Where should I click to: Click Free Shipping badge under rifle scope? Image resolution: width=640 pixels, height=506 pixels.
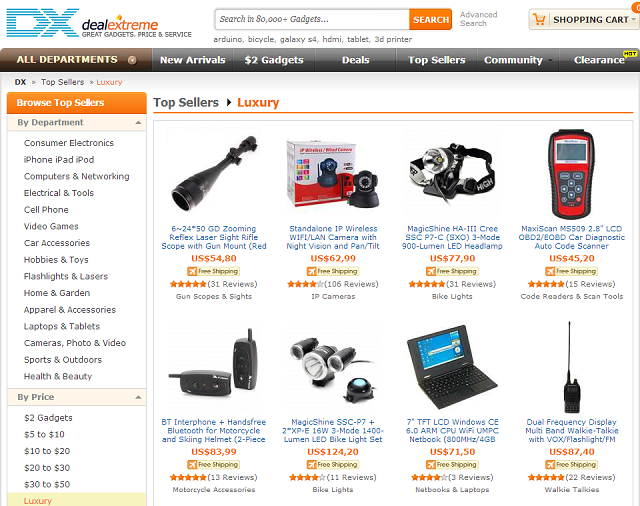pyautogui.click(x=213, y=271)
